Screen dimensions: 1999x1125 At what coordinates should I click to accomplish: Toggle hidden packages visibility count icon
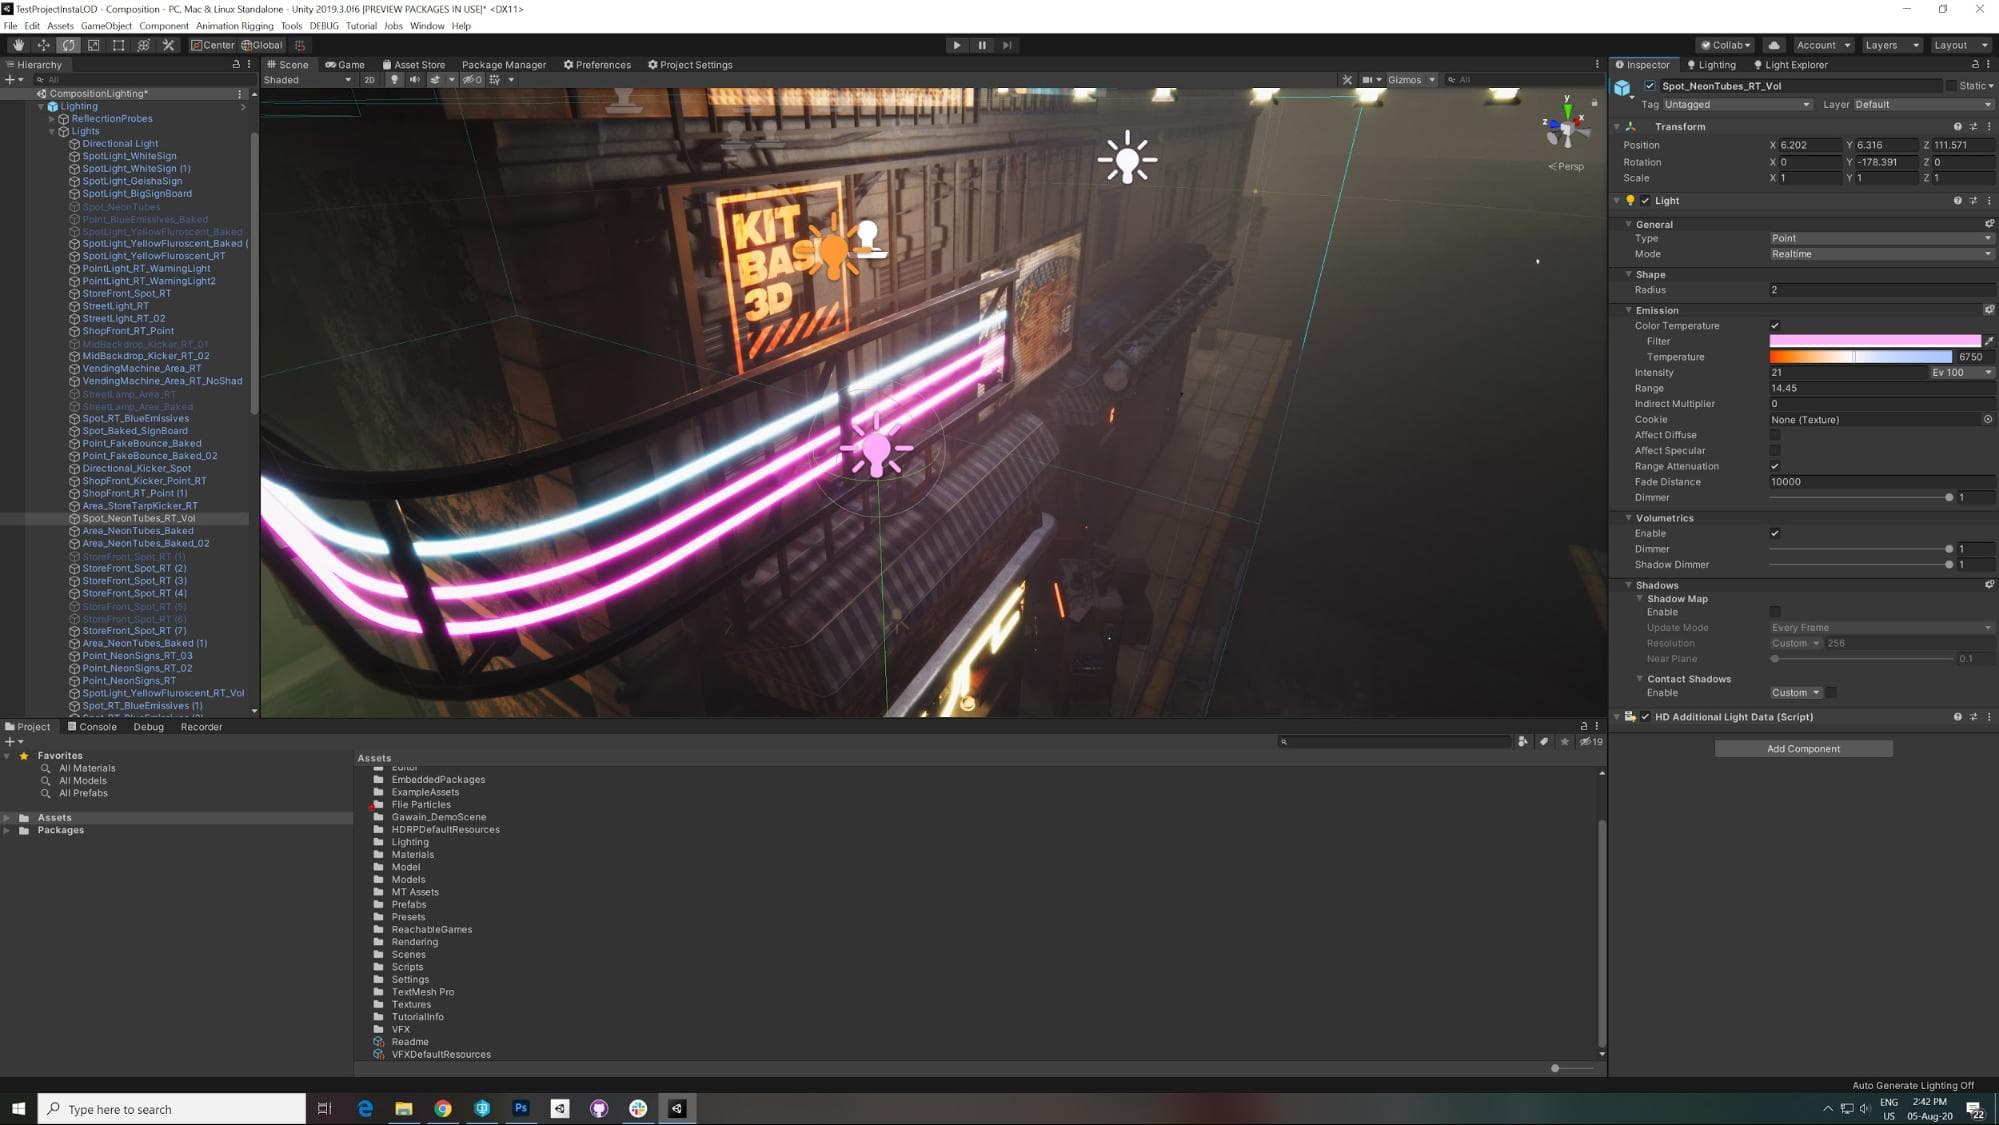point(1591,742)
